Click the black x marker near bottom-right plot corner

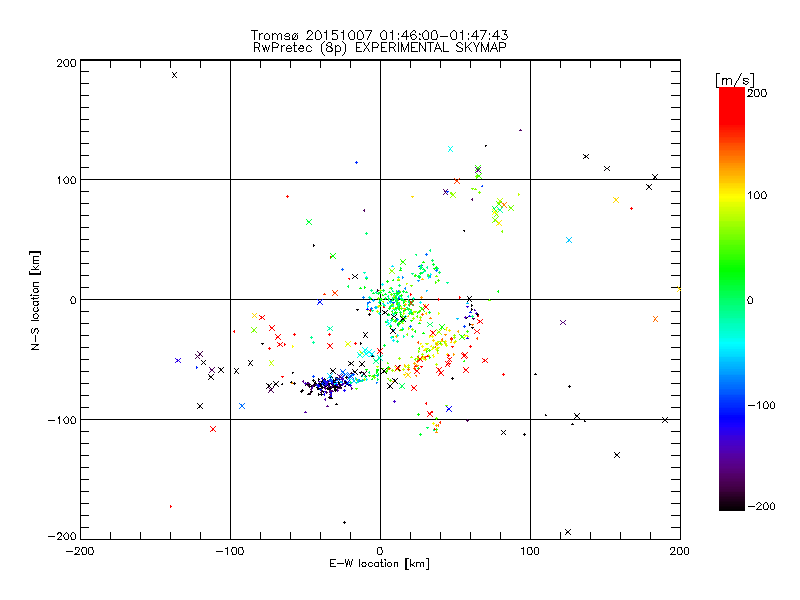pyautogui.click(x=568, y=532)
